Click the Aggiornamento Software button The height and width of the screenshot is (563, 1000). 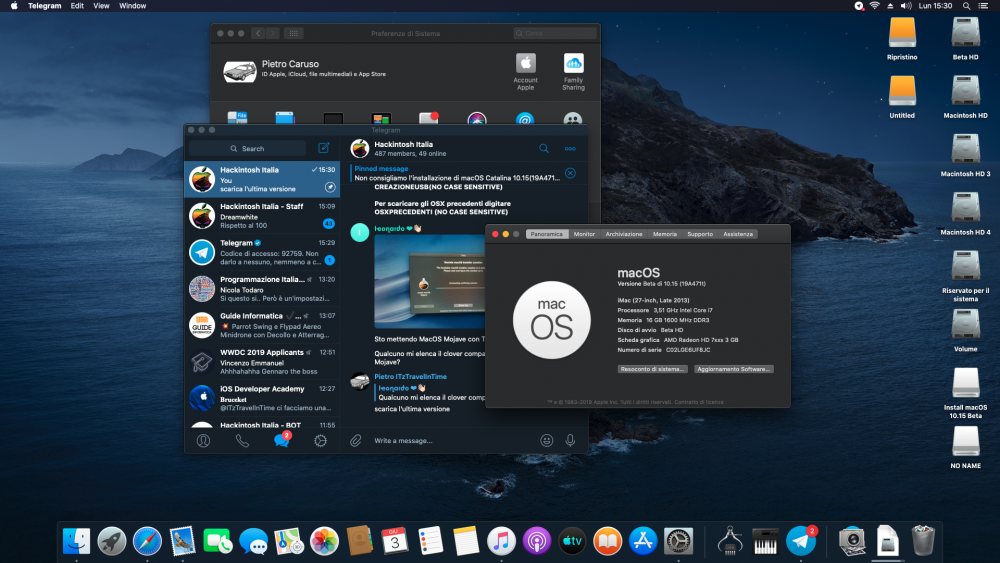pyautogui.click(x=733, y=369)
